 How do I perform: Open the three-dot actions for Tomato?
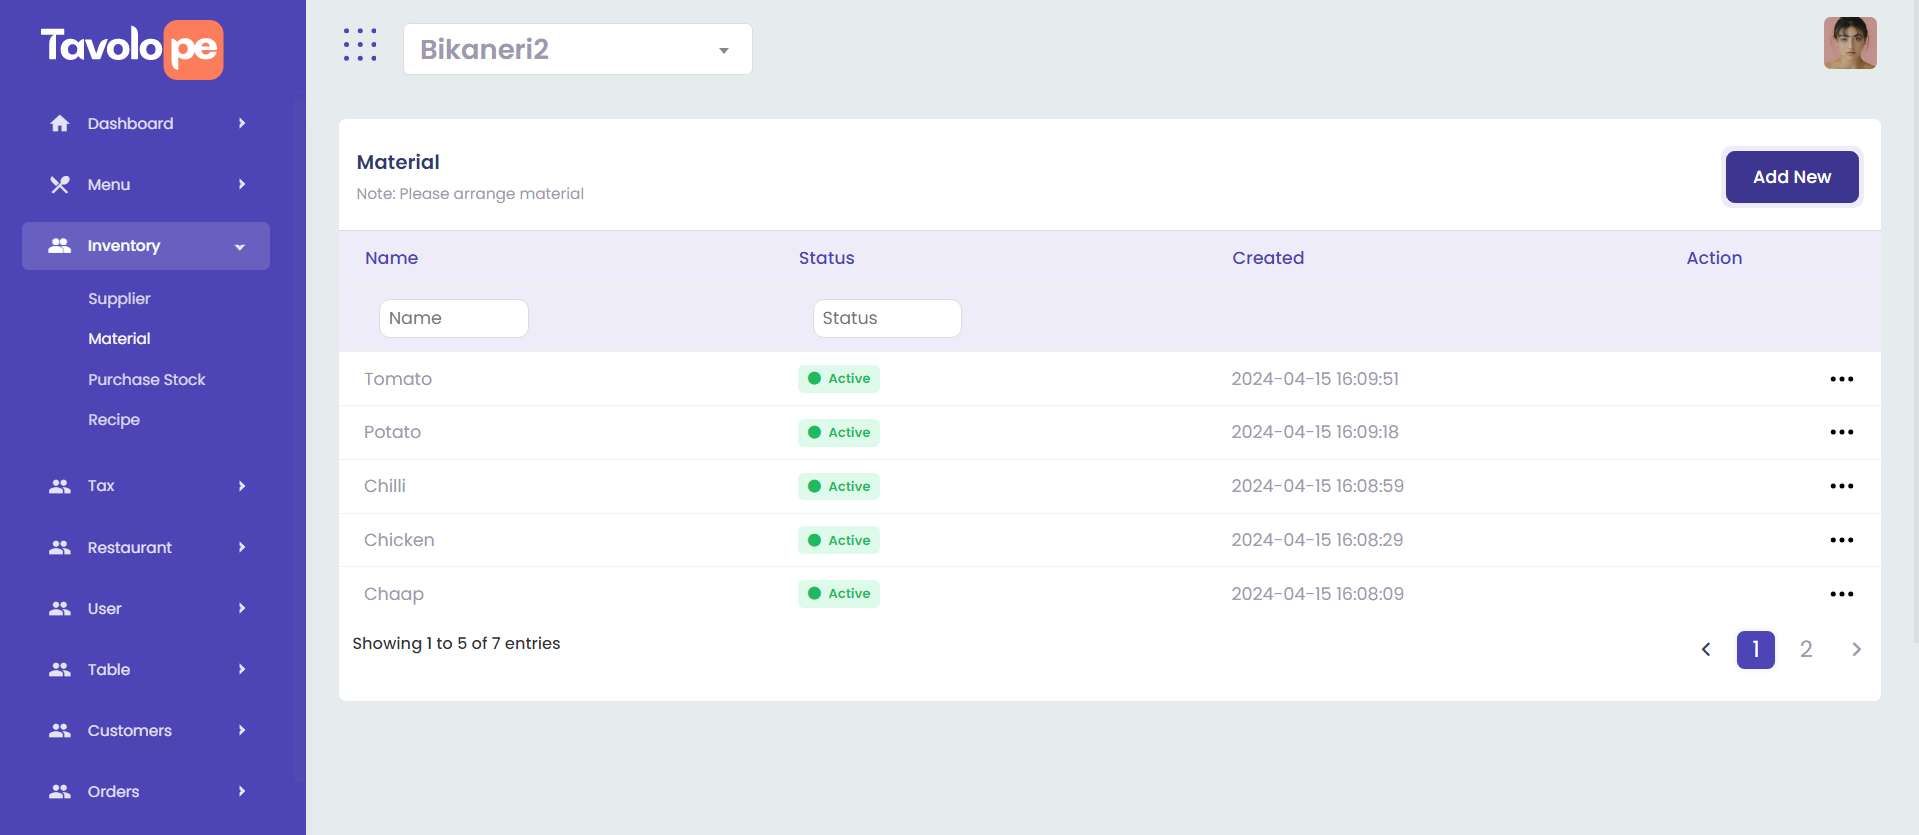coord(1841,379)
